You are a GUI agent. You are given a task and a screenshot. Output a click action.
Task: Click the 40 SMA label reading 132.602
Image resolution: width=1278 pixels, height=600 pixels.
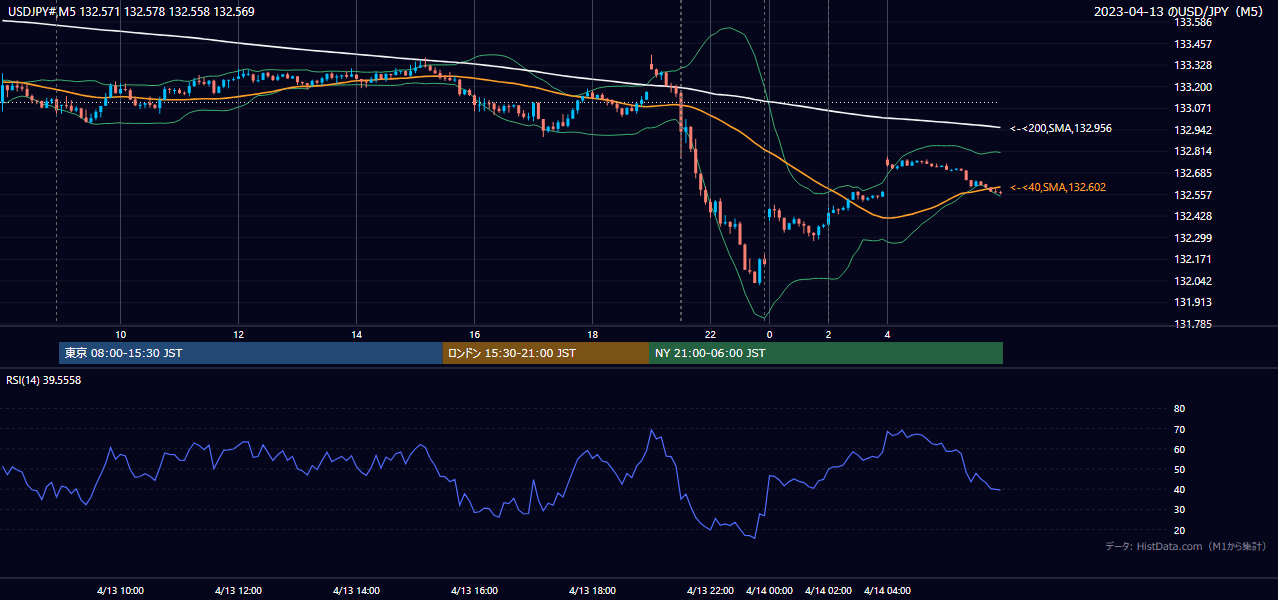1057,187
